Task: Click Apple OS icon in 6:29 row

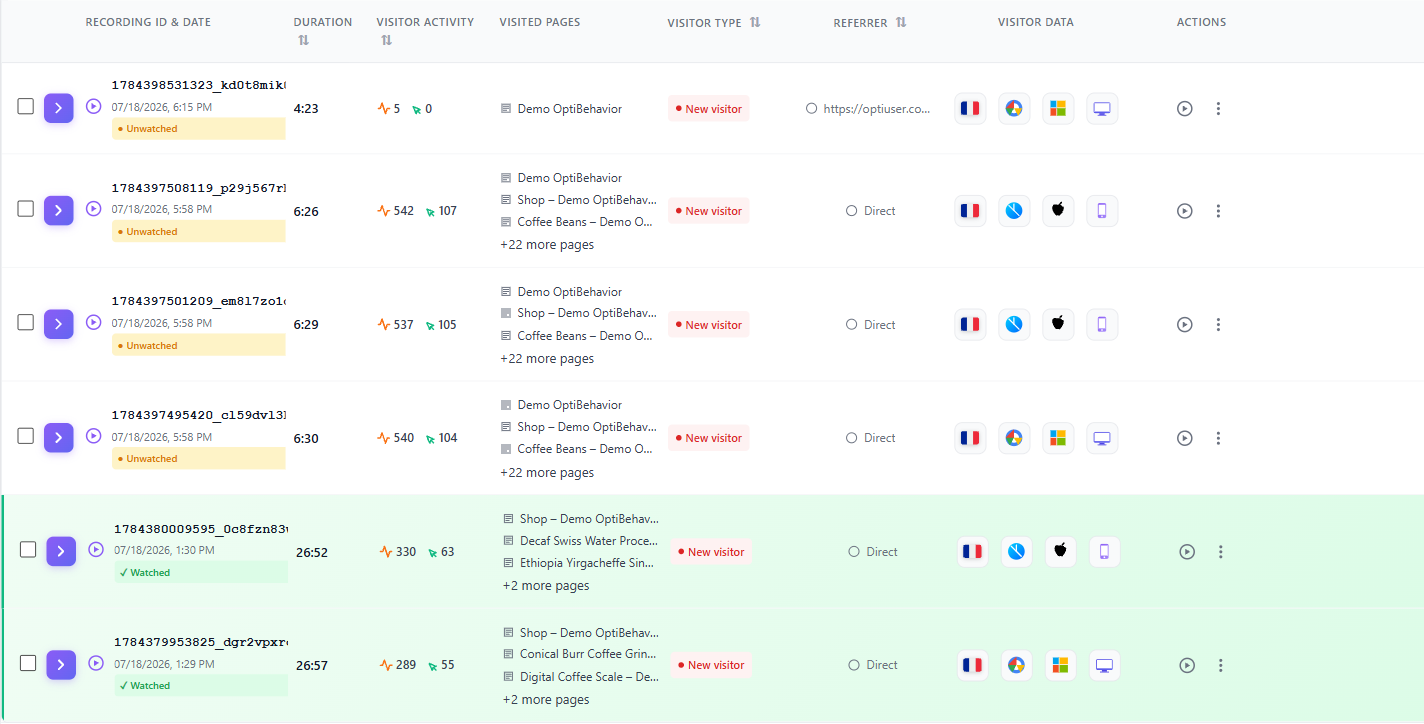Action: pyautogui.click(x=1058, y=325)
